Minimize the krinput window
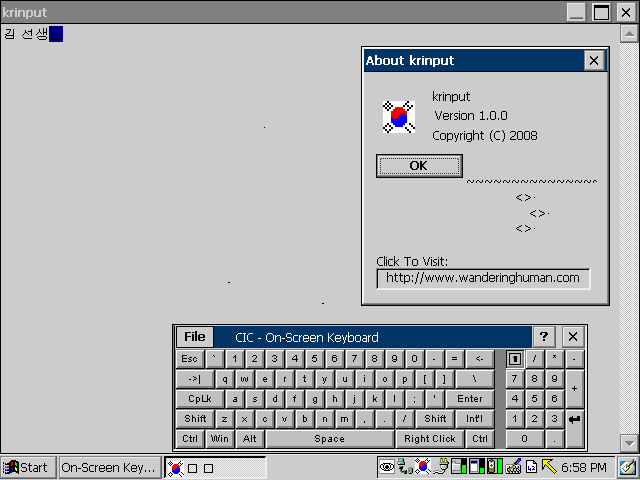 coord(576,12)
